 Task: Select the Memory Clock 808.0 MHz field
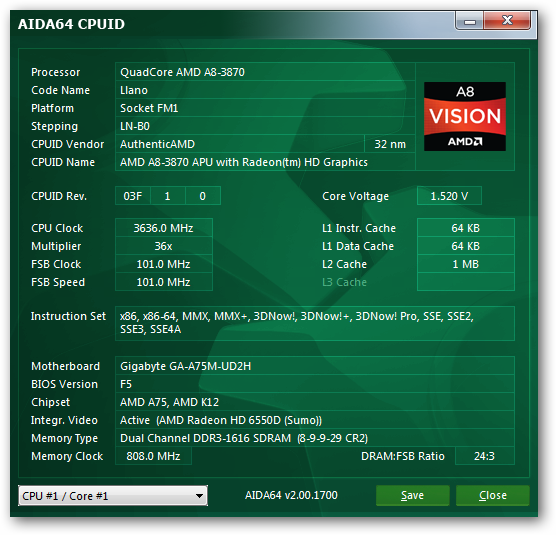154,456
